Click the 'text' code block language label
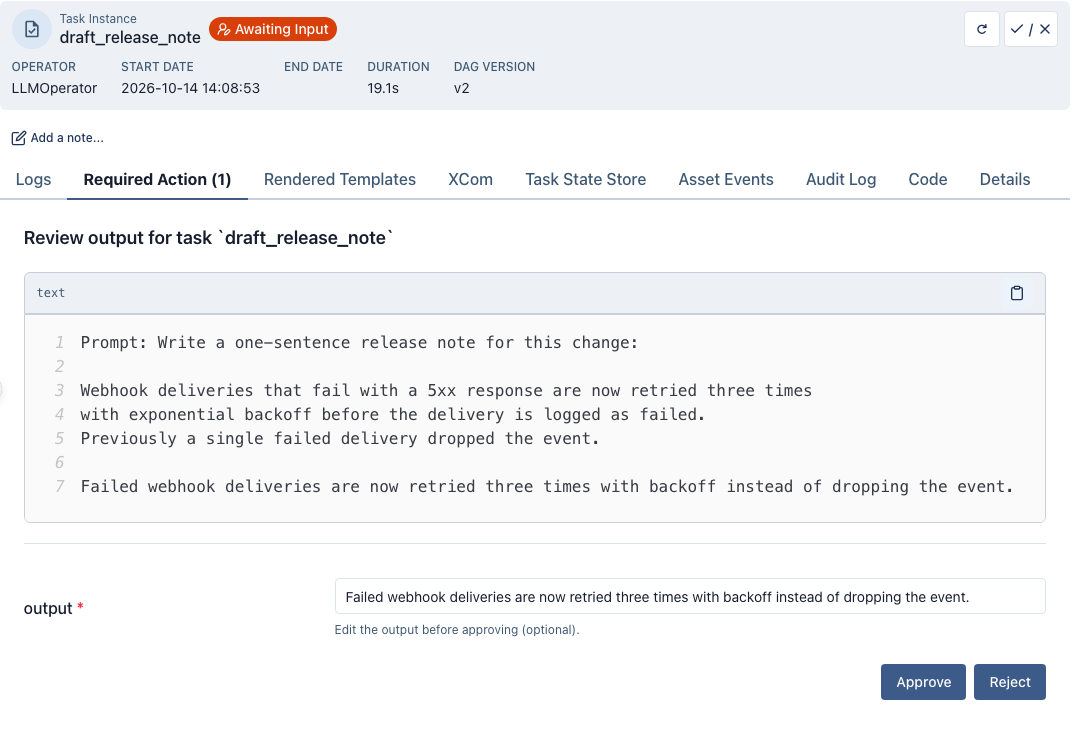1074x740 pixels. (51, 293)
